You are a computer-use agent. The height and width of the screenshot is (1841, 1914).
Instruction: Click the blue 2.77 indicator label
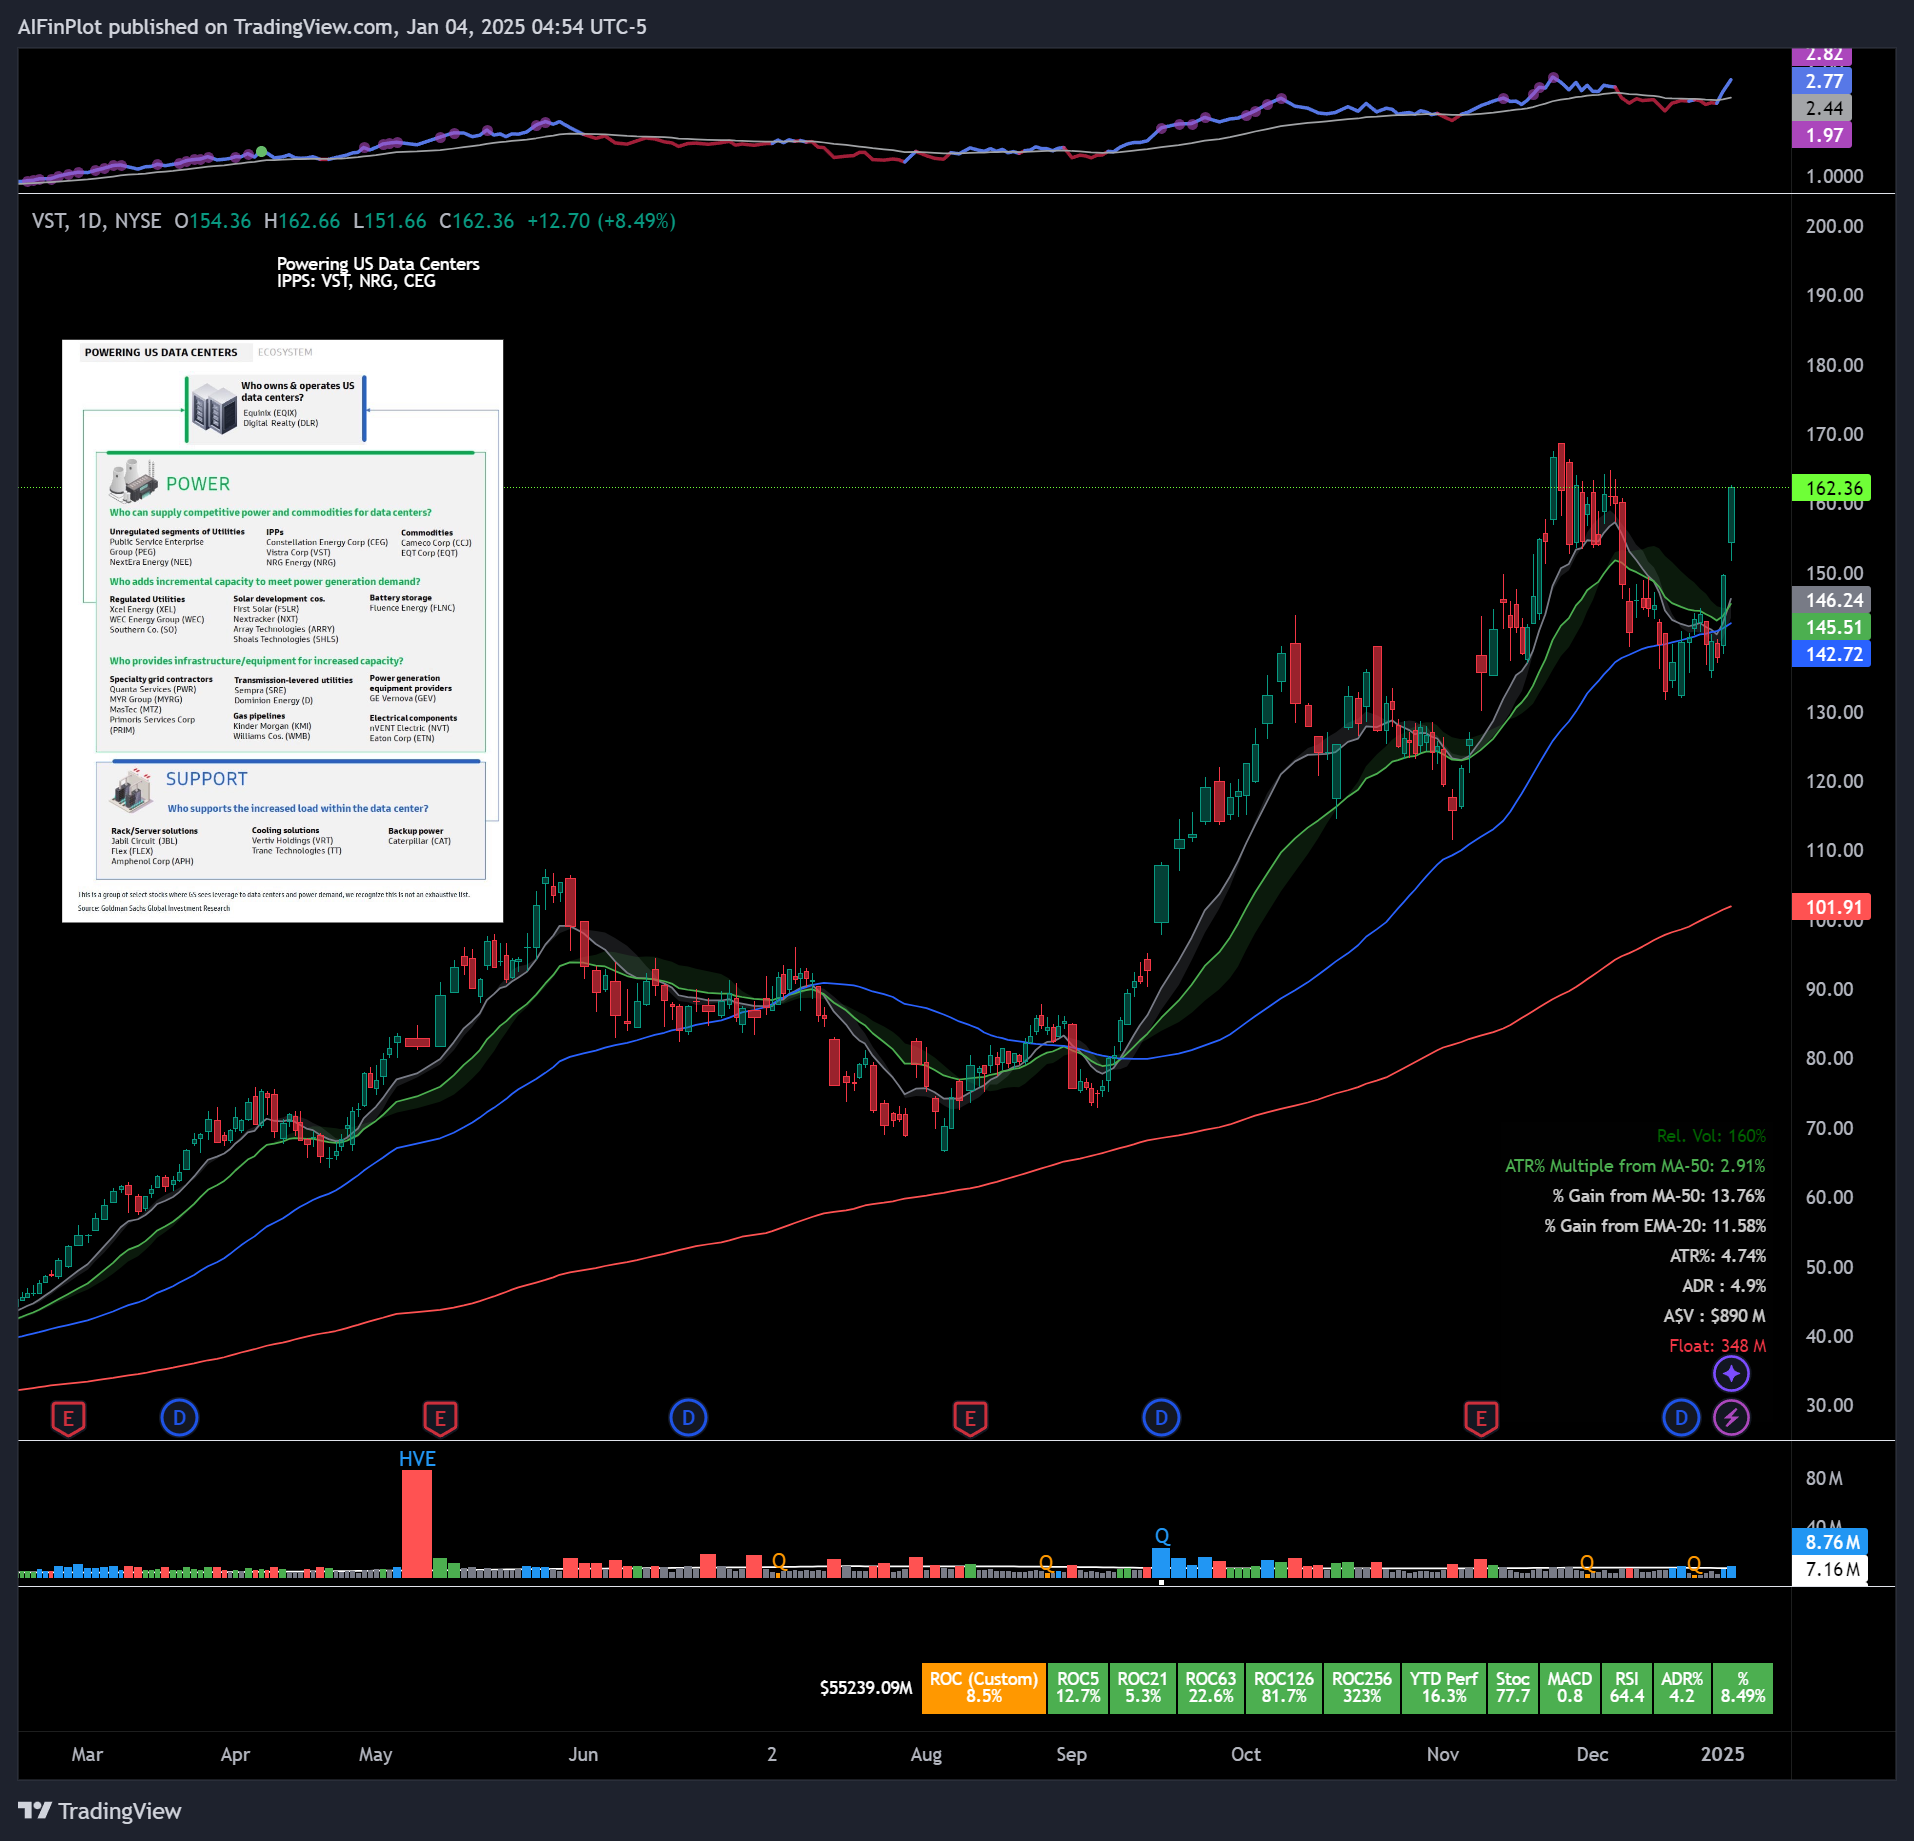1822,81
